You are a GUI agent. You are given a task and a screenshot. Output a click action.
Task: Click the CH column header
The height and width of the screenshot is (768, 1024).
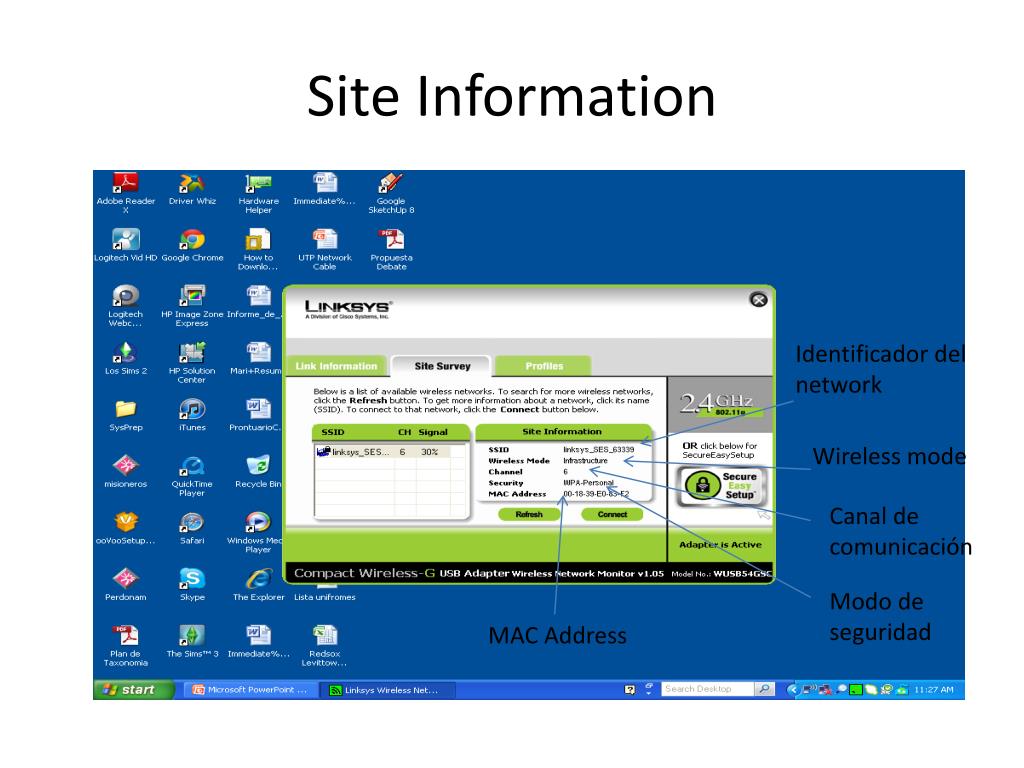click(405, 432)
